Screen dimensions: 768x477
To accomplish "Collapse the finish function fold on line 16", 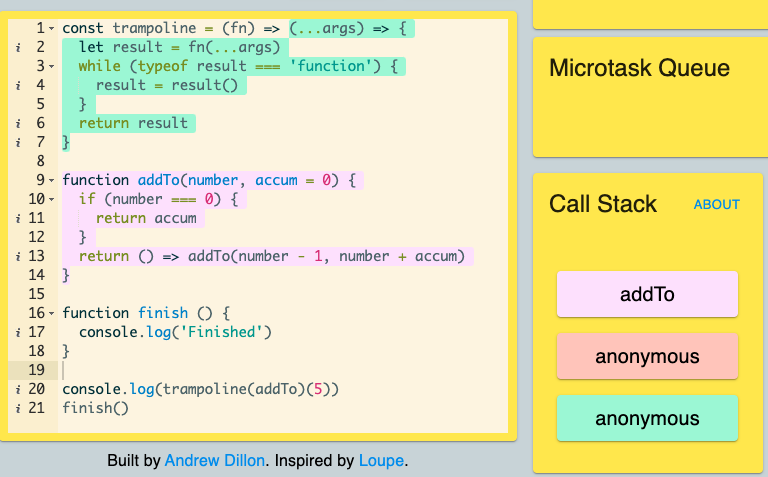I will (52, 313).
